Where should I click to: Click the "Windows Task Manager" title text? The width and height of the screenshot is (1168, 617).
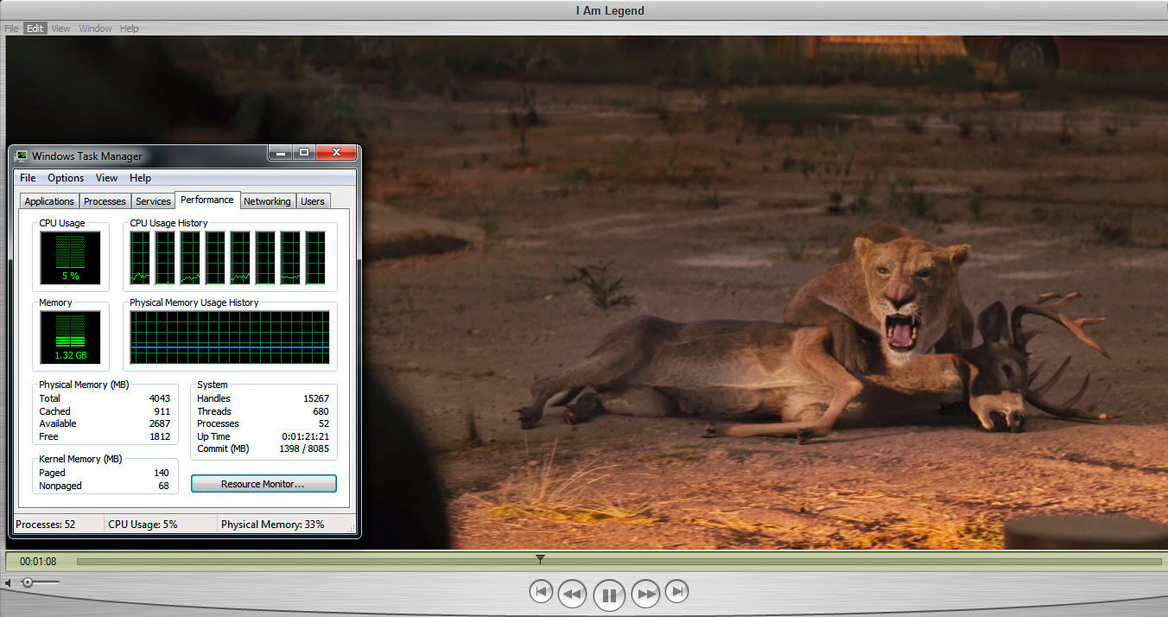[x=86, y=156]
